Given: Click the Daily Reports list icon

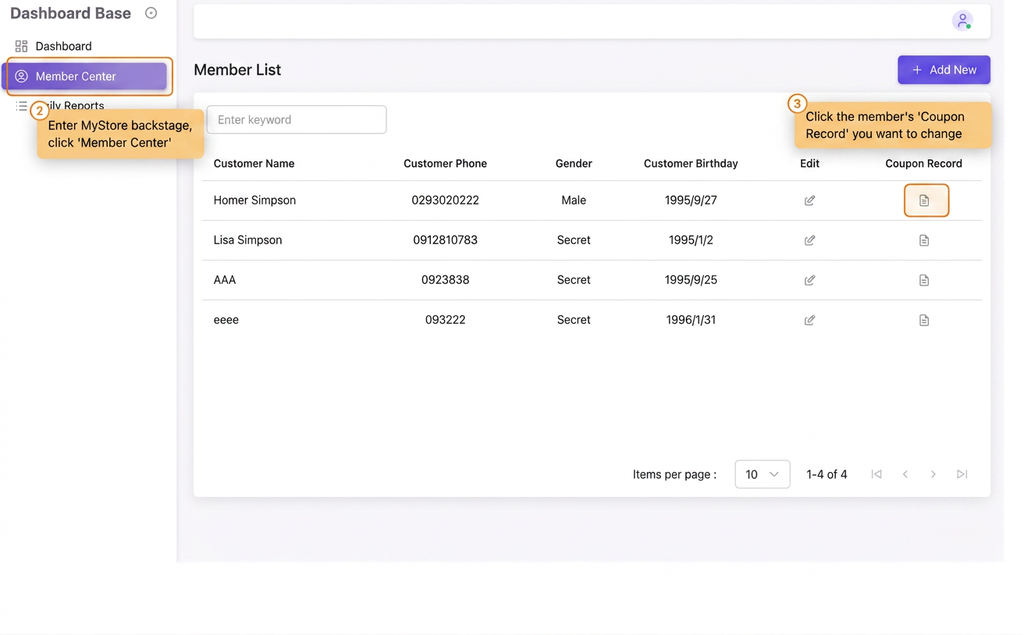Looking at the screenshot, I should pos(22,106).
